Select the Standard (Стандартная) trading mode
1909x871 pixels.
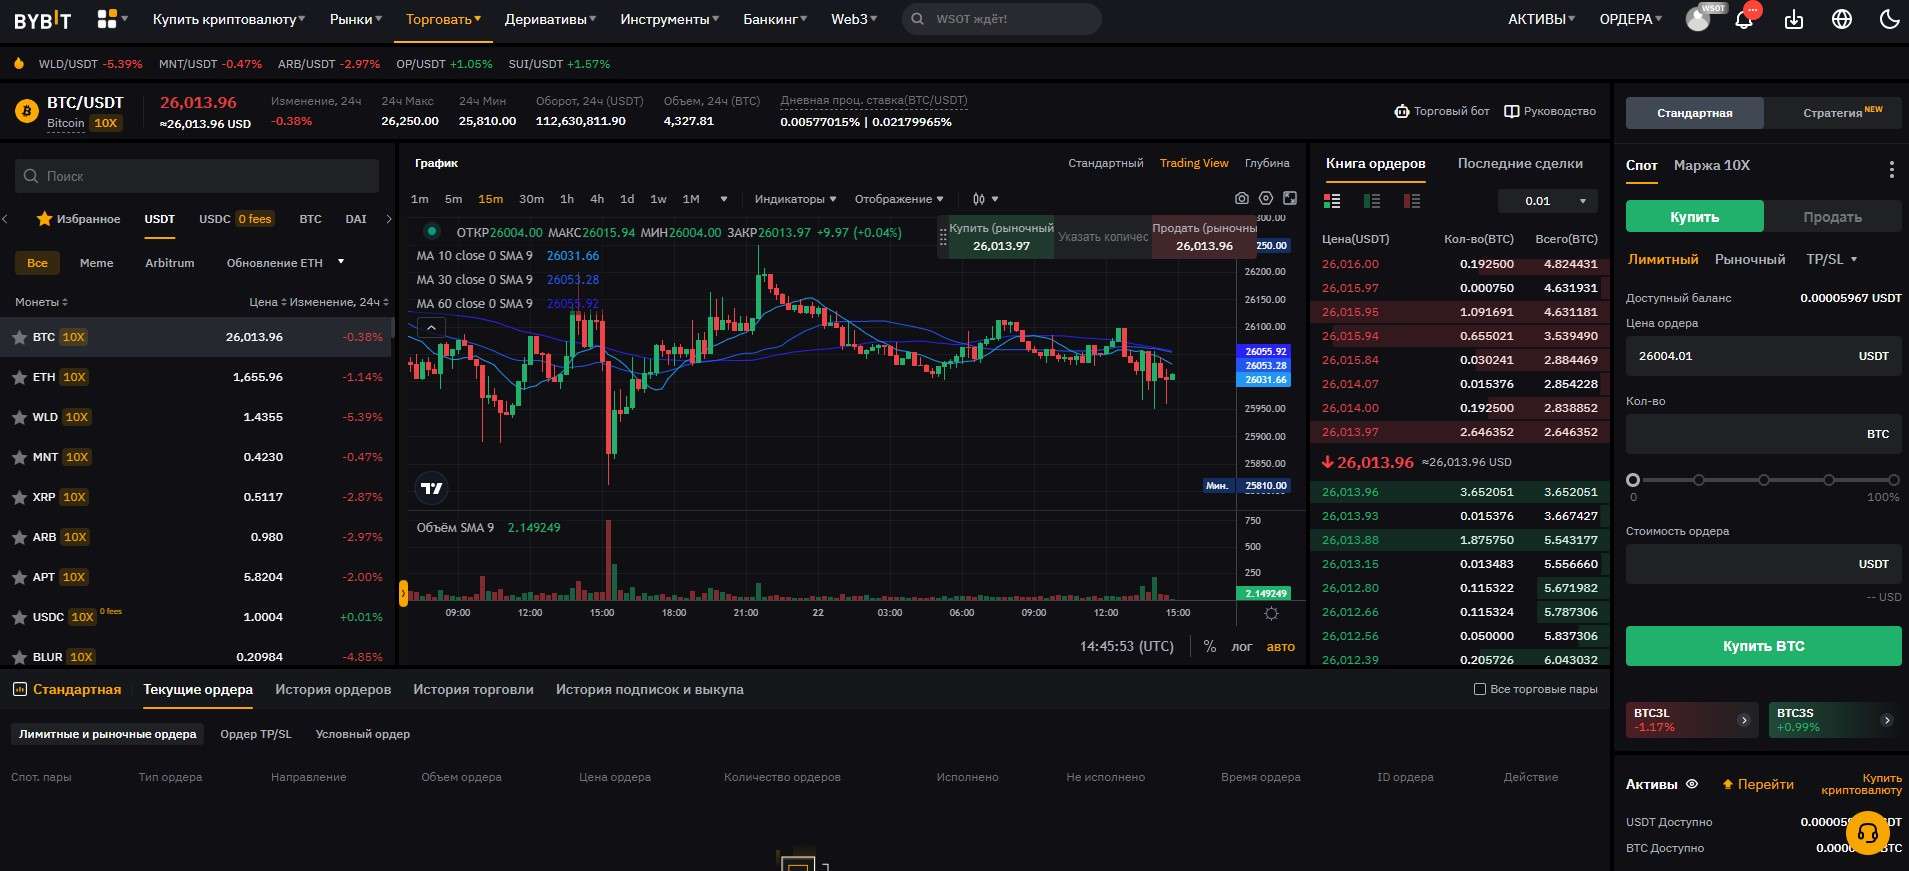click(1694, 113)
